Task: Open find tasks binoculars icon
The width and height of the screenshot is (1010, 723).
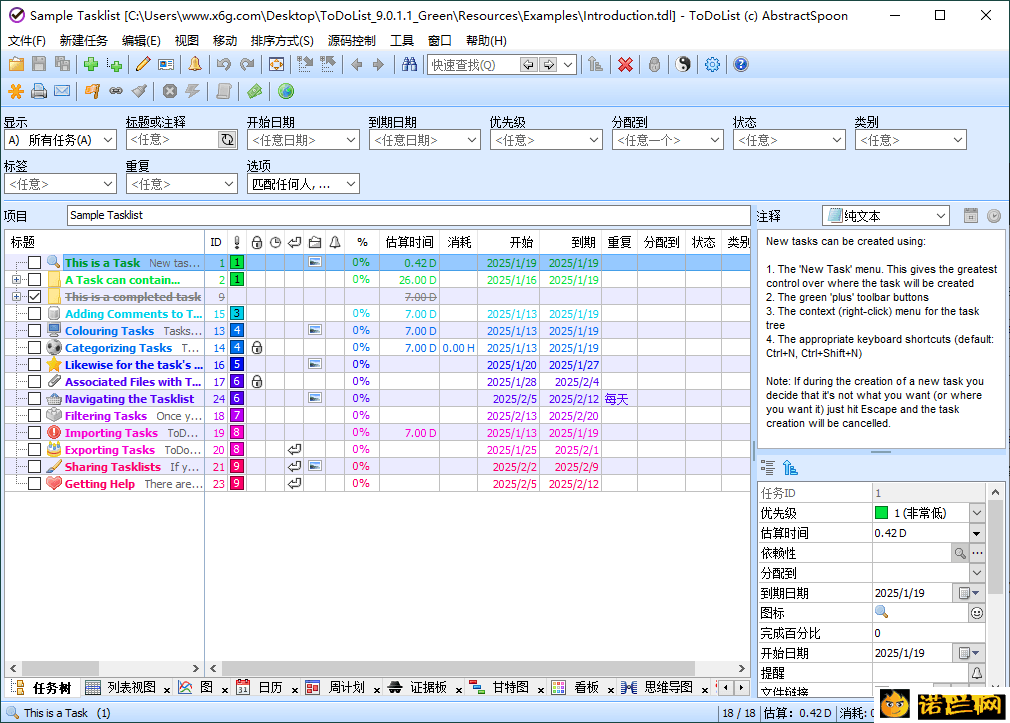Action: coord(409,64)
